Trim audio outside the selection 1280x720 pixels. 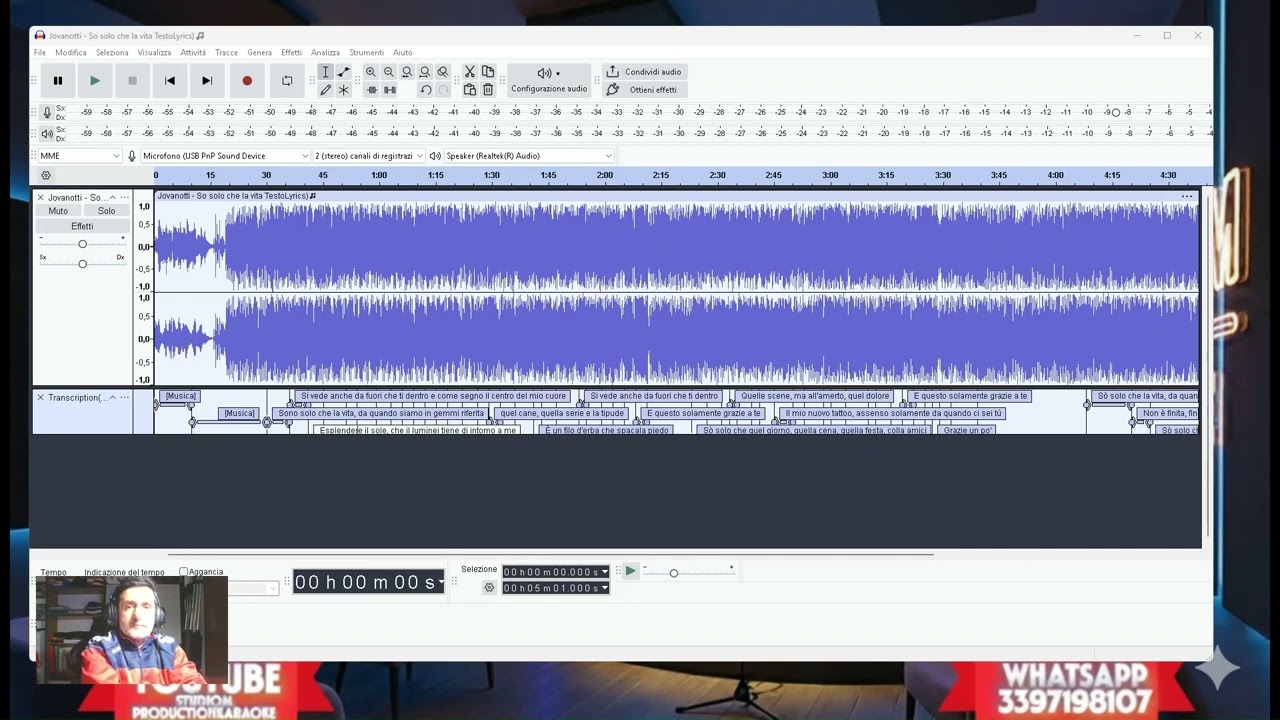point(371,90)
